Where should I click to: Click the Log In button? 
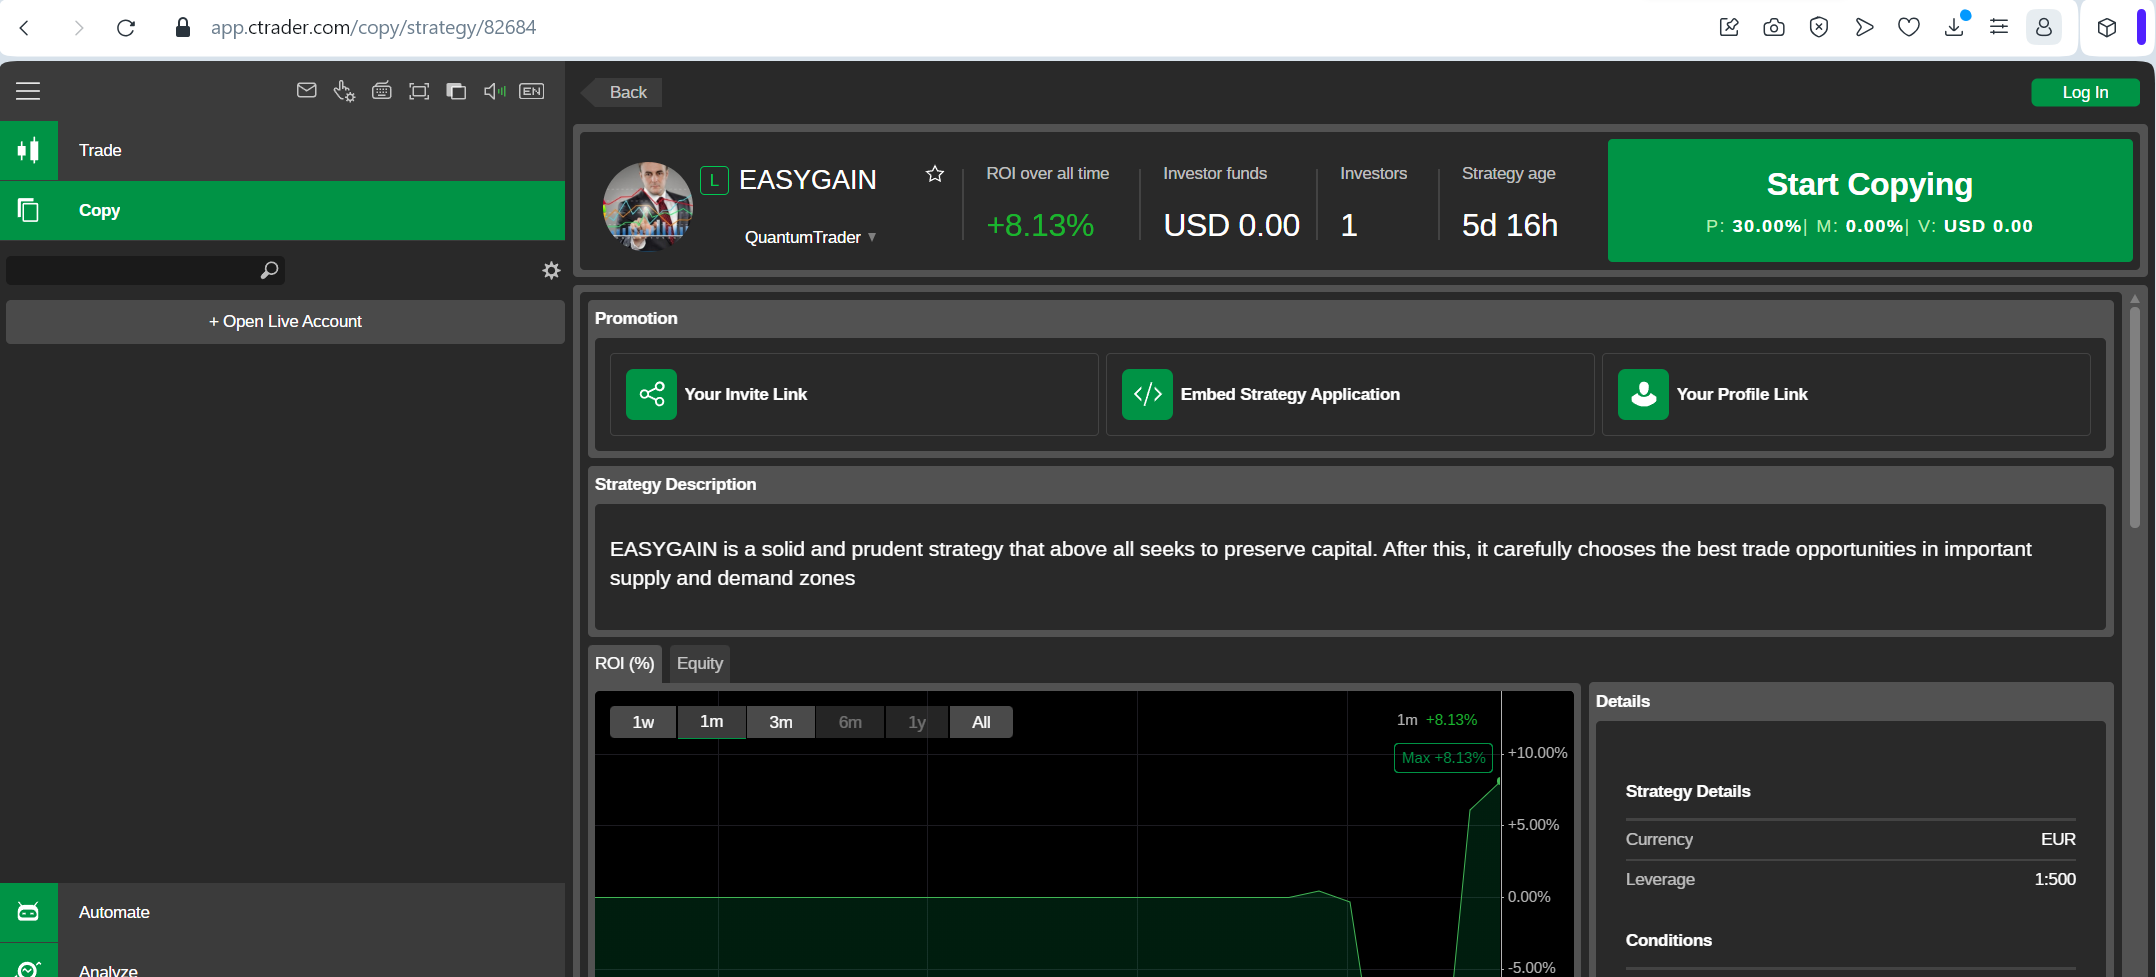(x=2085, y=92)
